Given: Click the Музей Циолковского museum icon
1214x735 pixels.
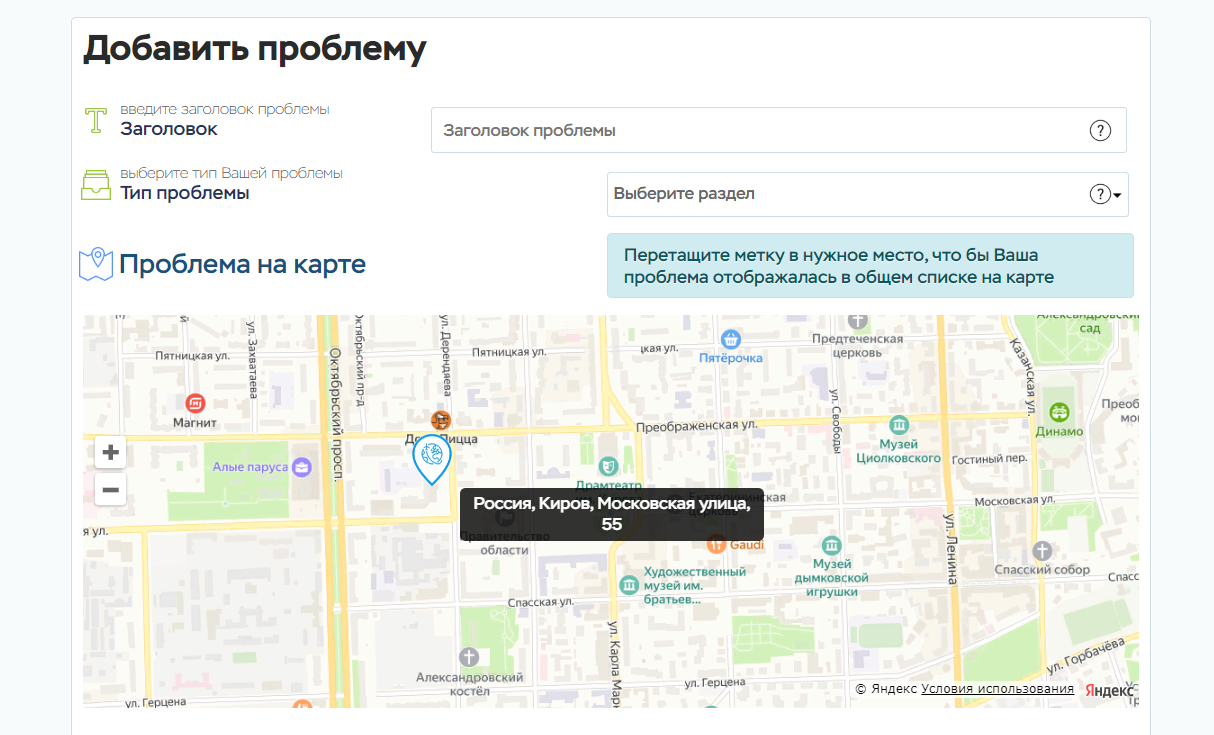Looking at the screenshot, I should coord(898,423).
